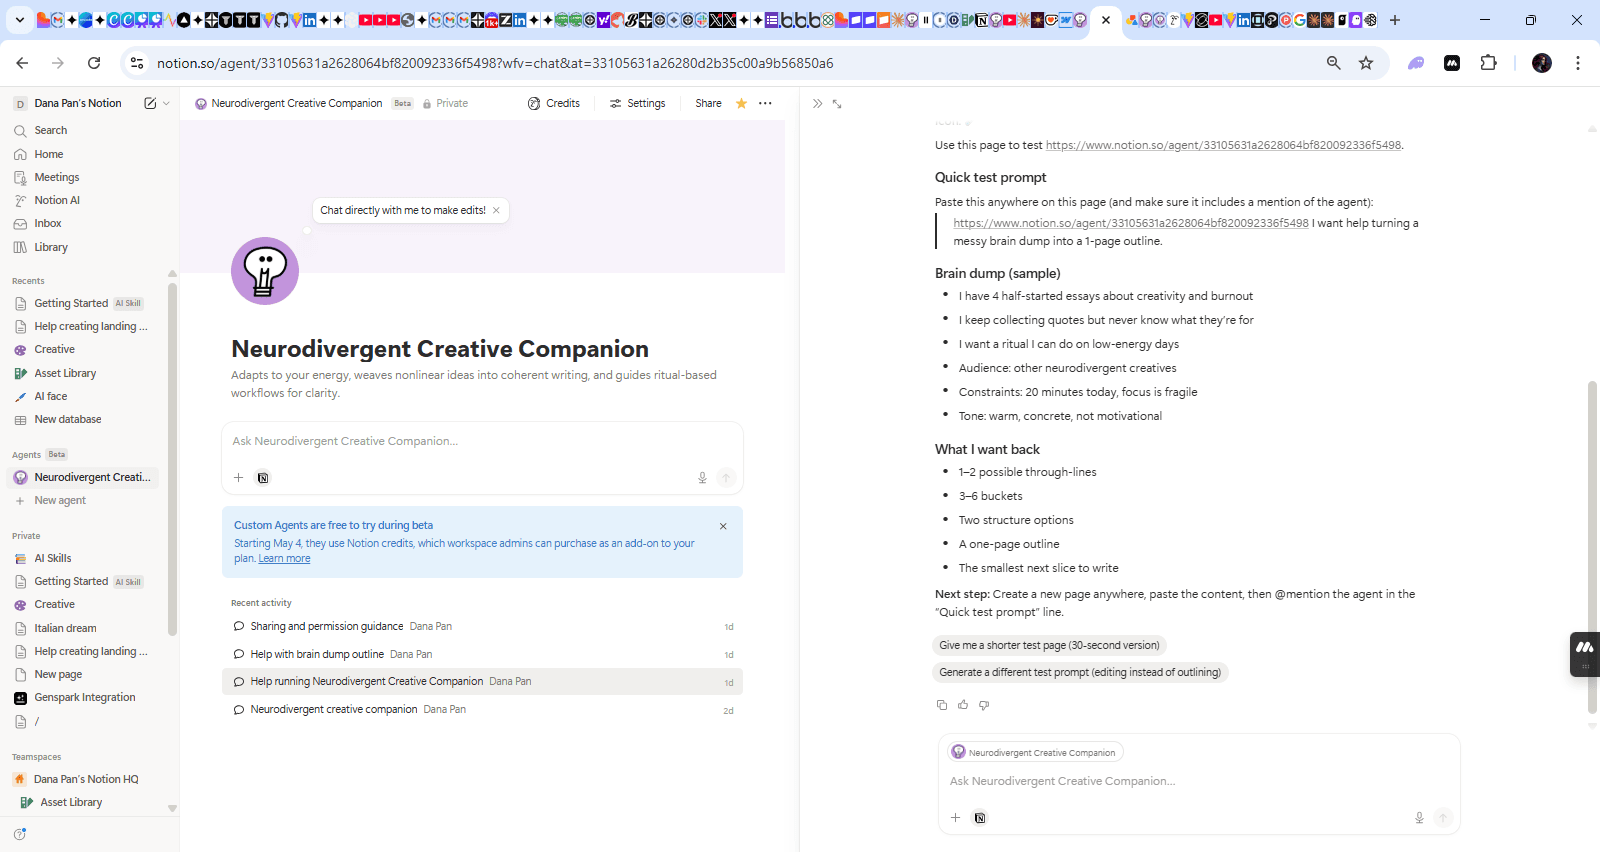Viewport: 1600px width, 852px height.
Task: Click the send arrow in main prompt box
Action: pos(726,478)
